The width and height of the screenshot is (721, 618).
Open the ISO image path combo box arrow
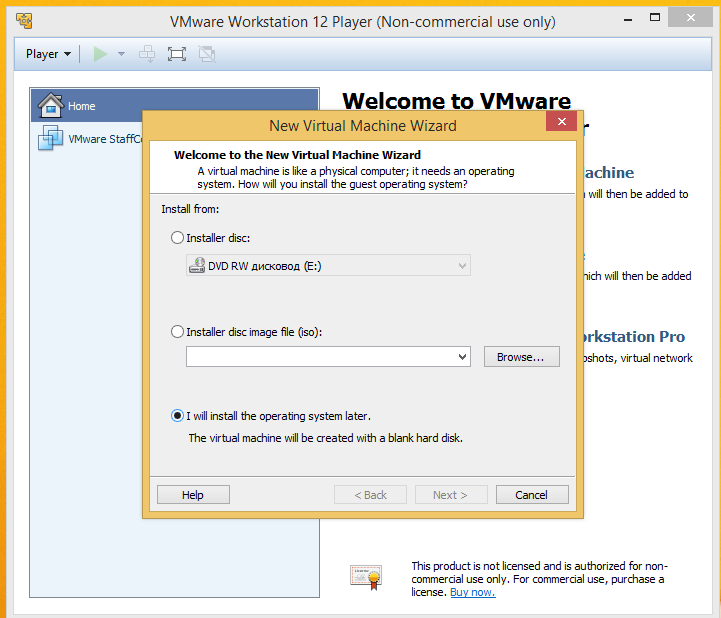[x=462, y=357]
